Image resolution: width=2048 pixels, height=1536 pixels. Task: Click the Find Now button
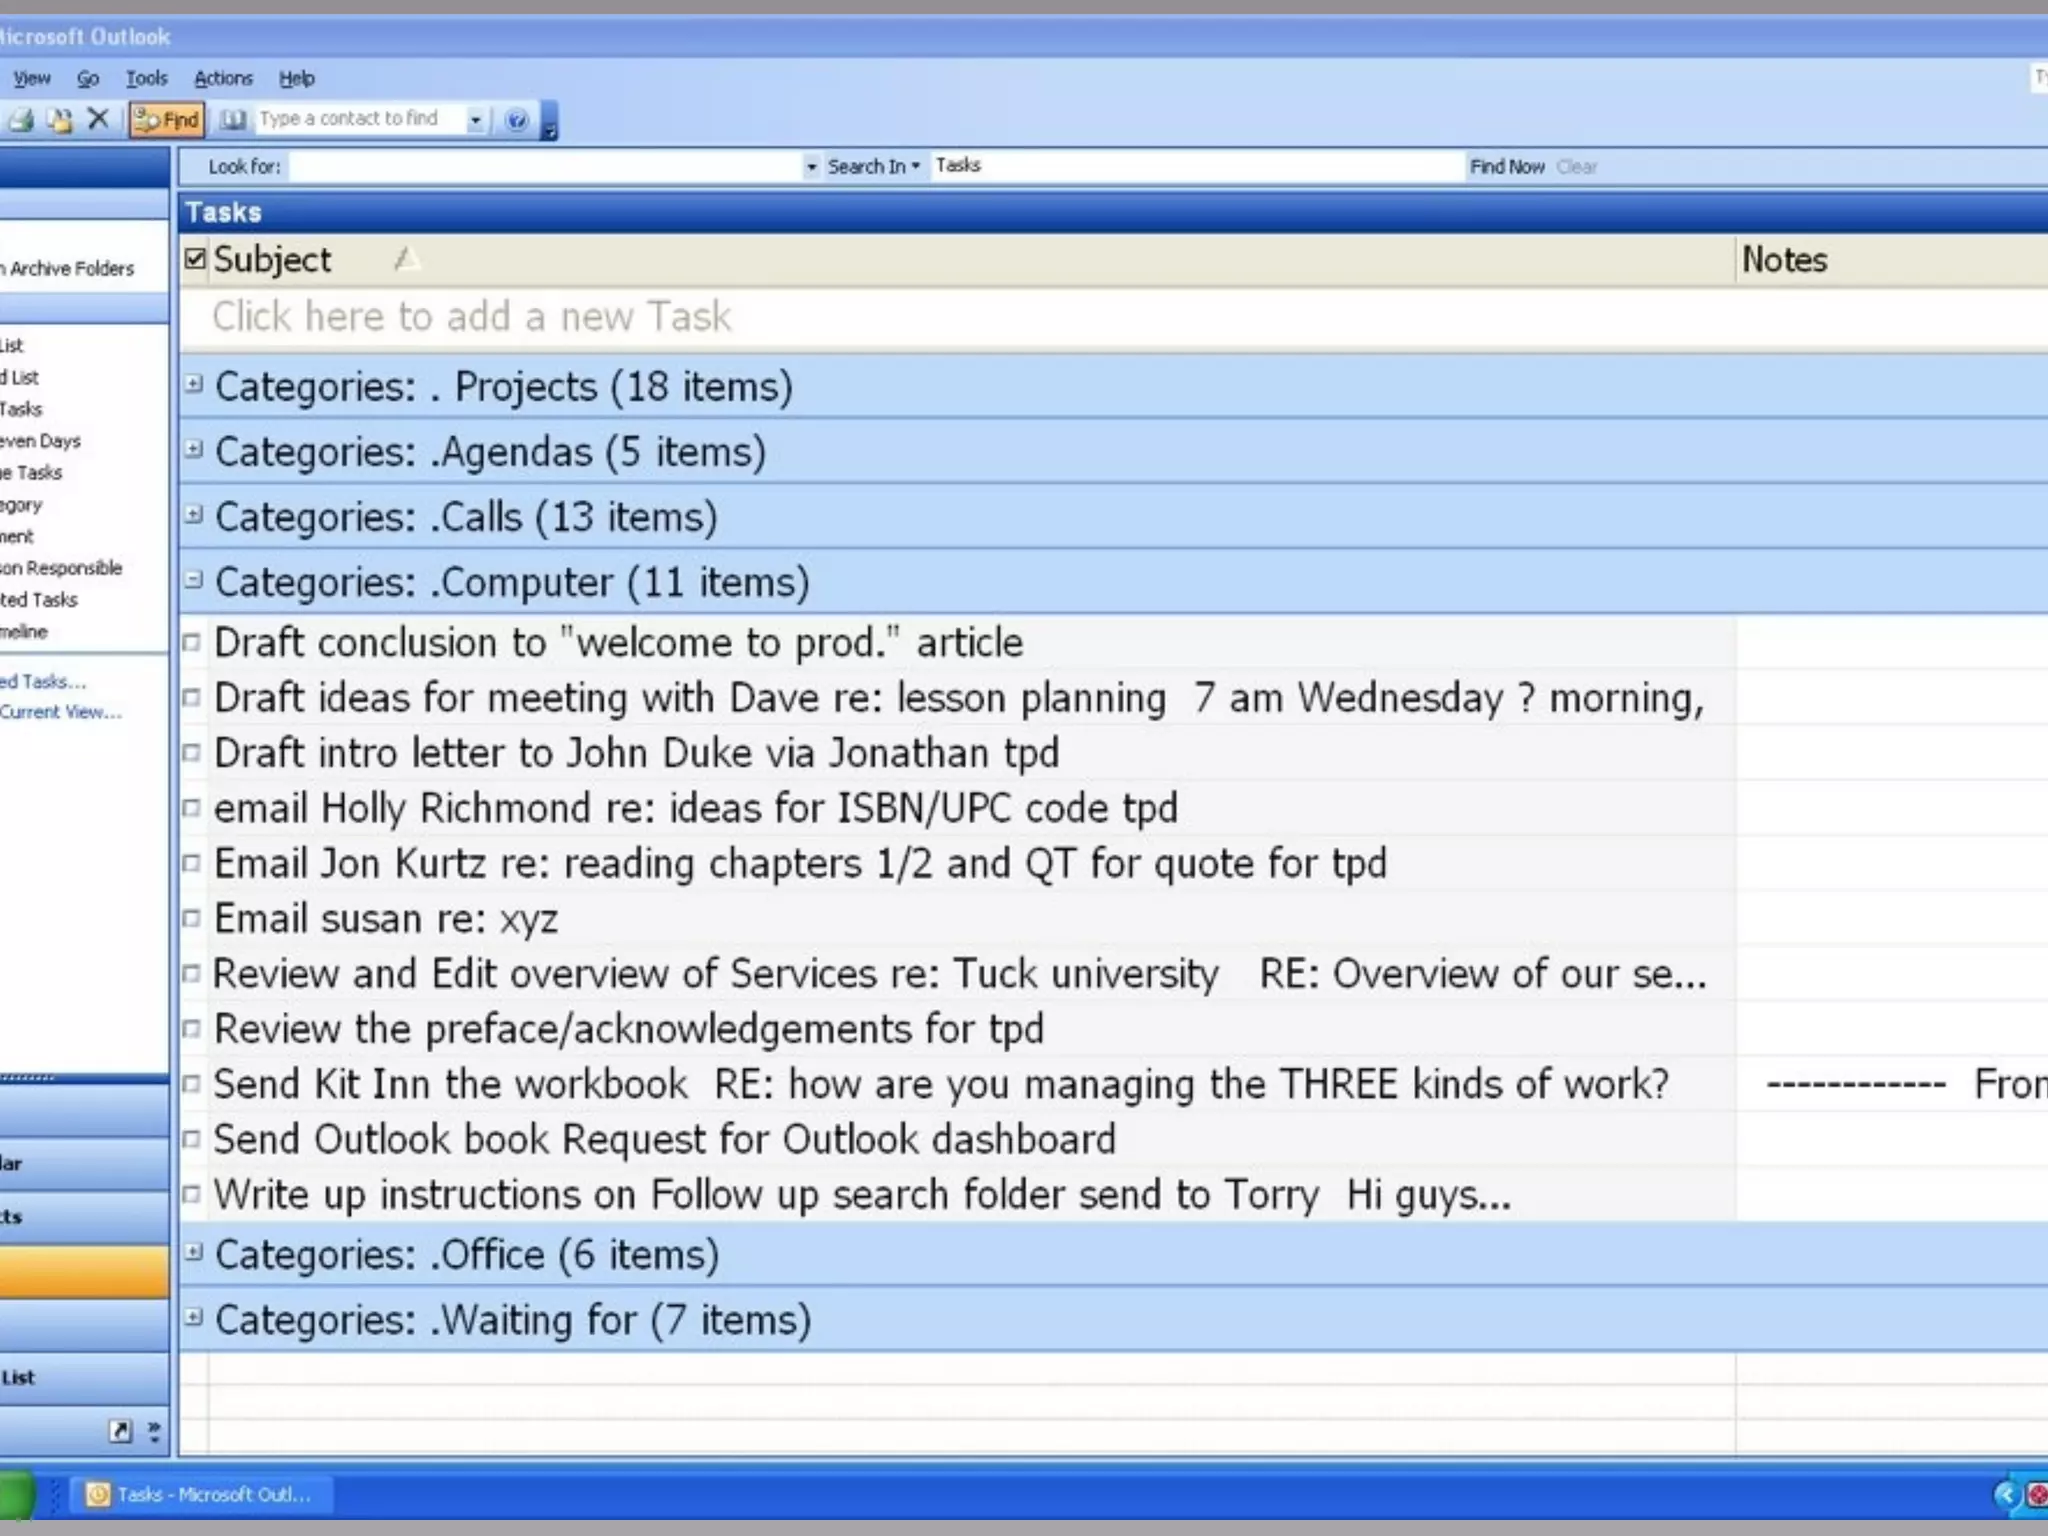[x=1506, y=167]
